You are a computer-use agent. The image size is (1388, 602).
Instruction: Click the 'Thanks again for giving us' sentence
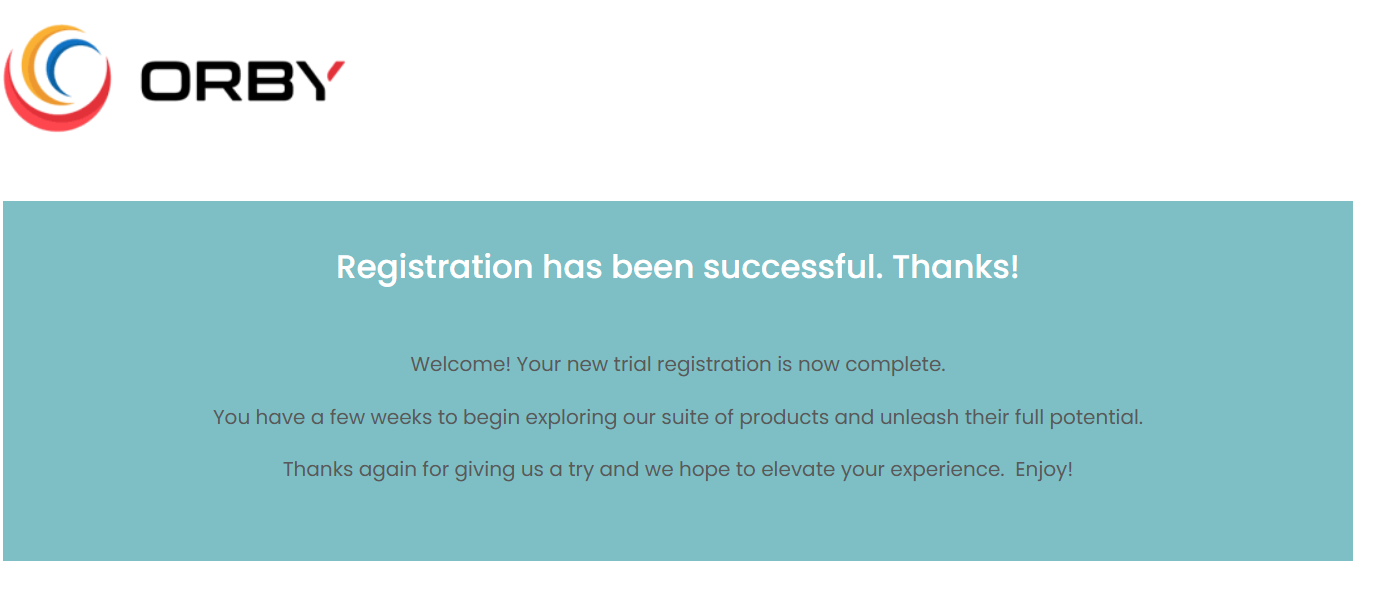pyautogui.click(x=678, y=469)
